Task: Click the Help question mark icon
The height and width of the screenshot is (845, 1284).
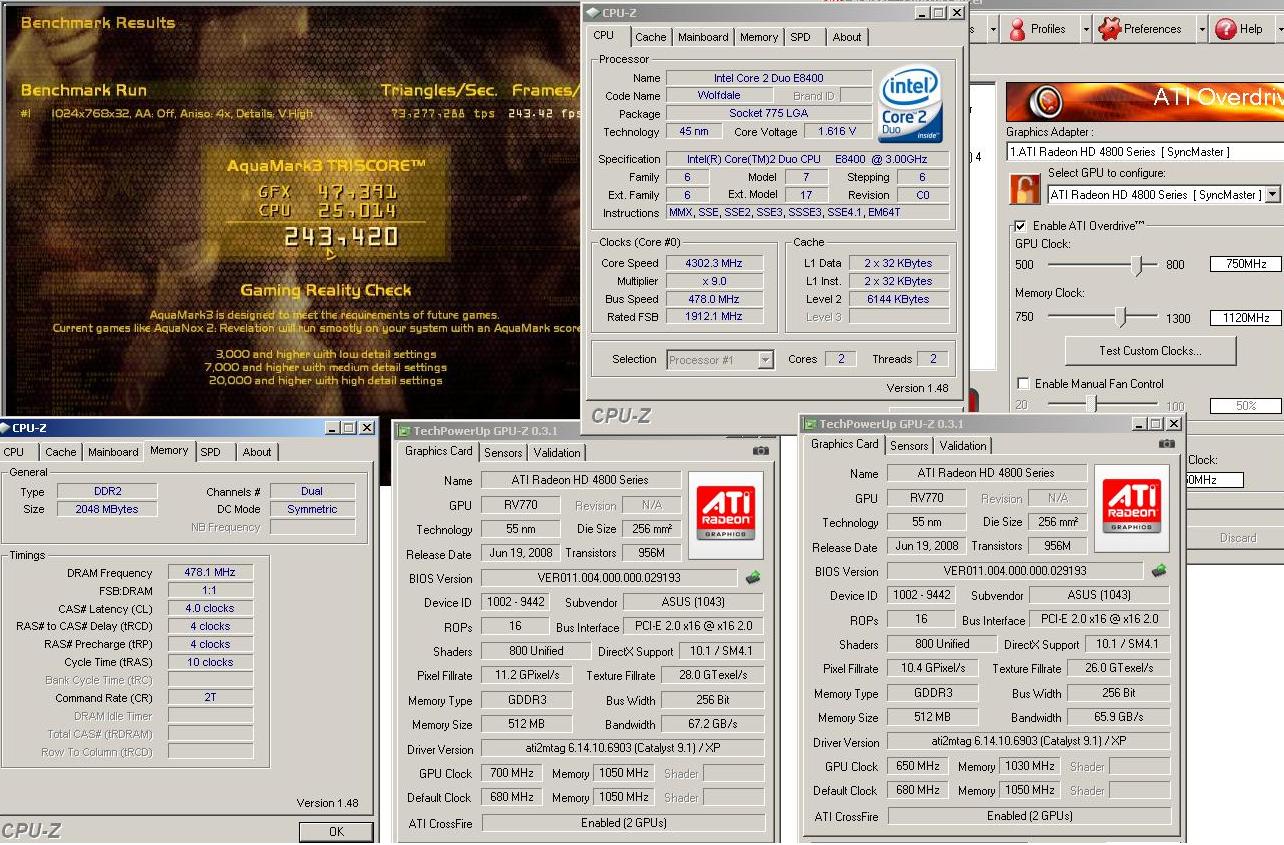Action: (1225, 29)
